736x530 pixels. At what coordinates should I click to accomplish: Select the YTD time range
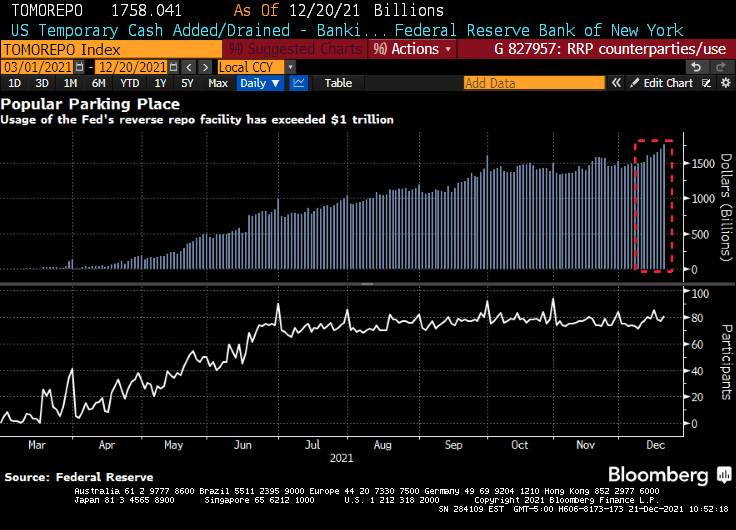coord(130,83)
